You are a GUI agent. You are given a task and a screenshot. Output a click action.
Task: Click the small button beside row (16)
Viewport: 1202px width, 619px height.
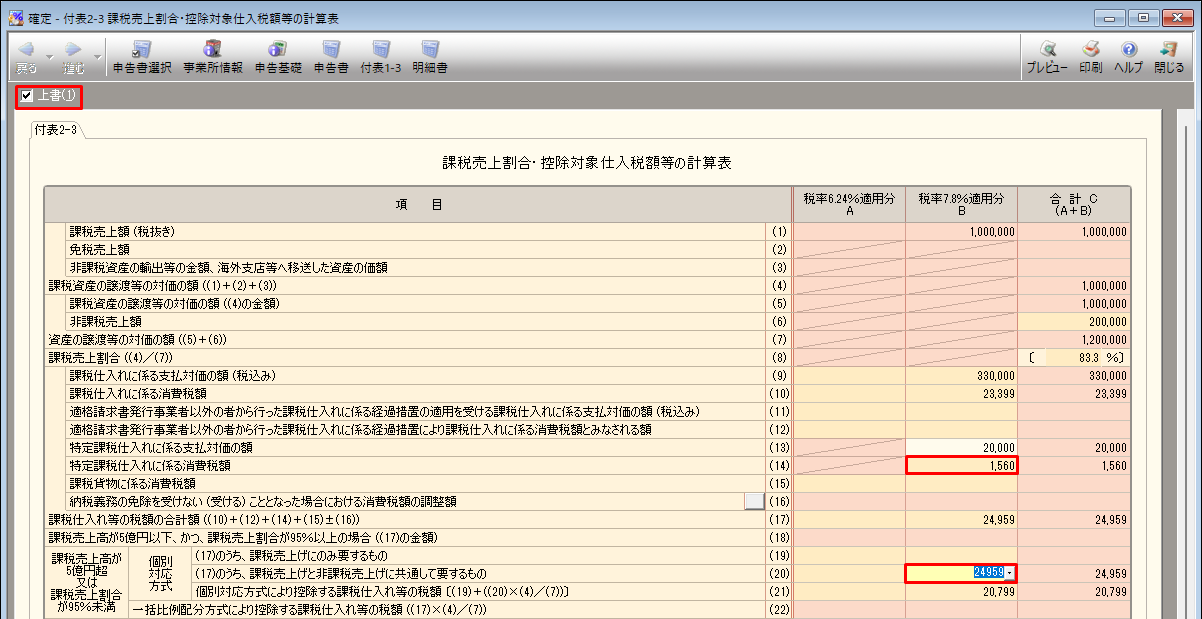[754, 501]
